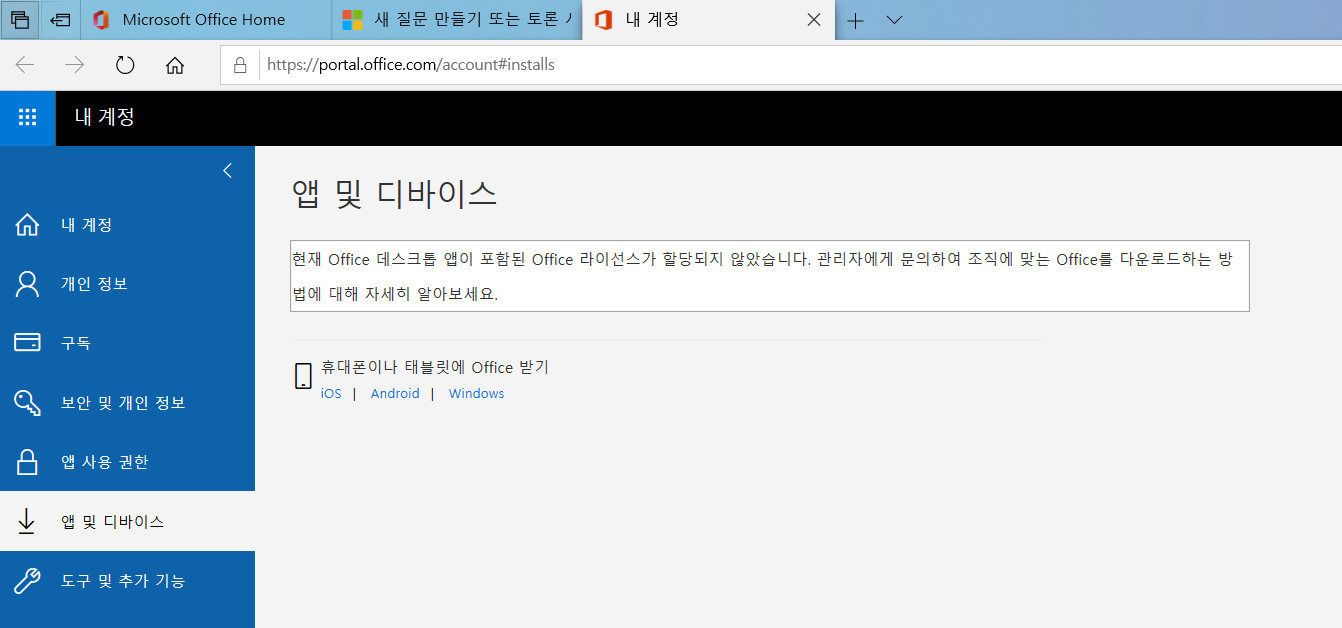
Task: Click the set tabs aside icon
Action: point(60,20)
